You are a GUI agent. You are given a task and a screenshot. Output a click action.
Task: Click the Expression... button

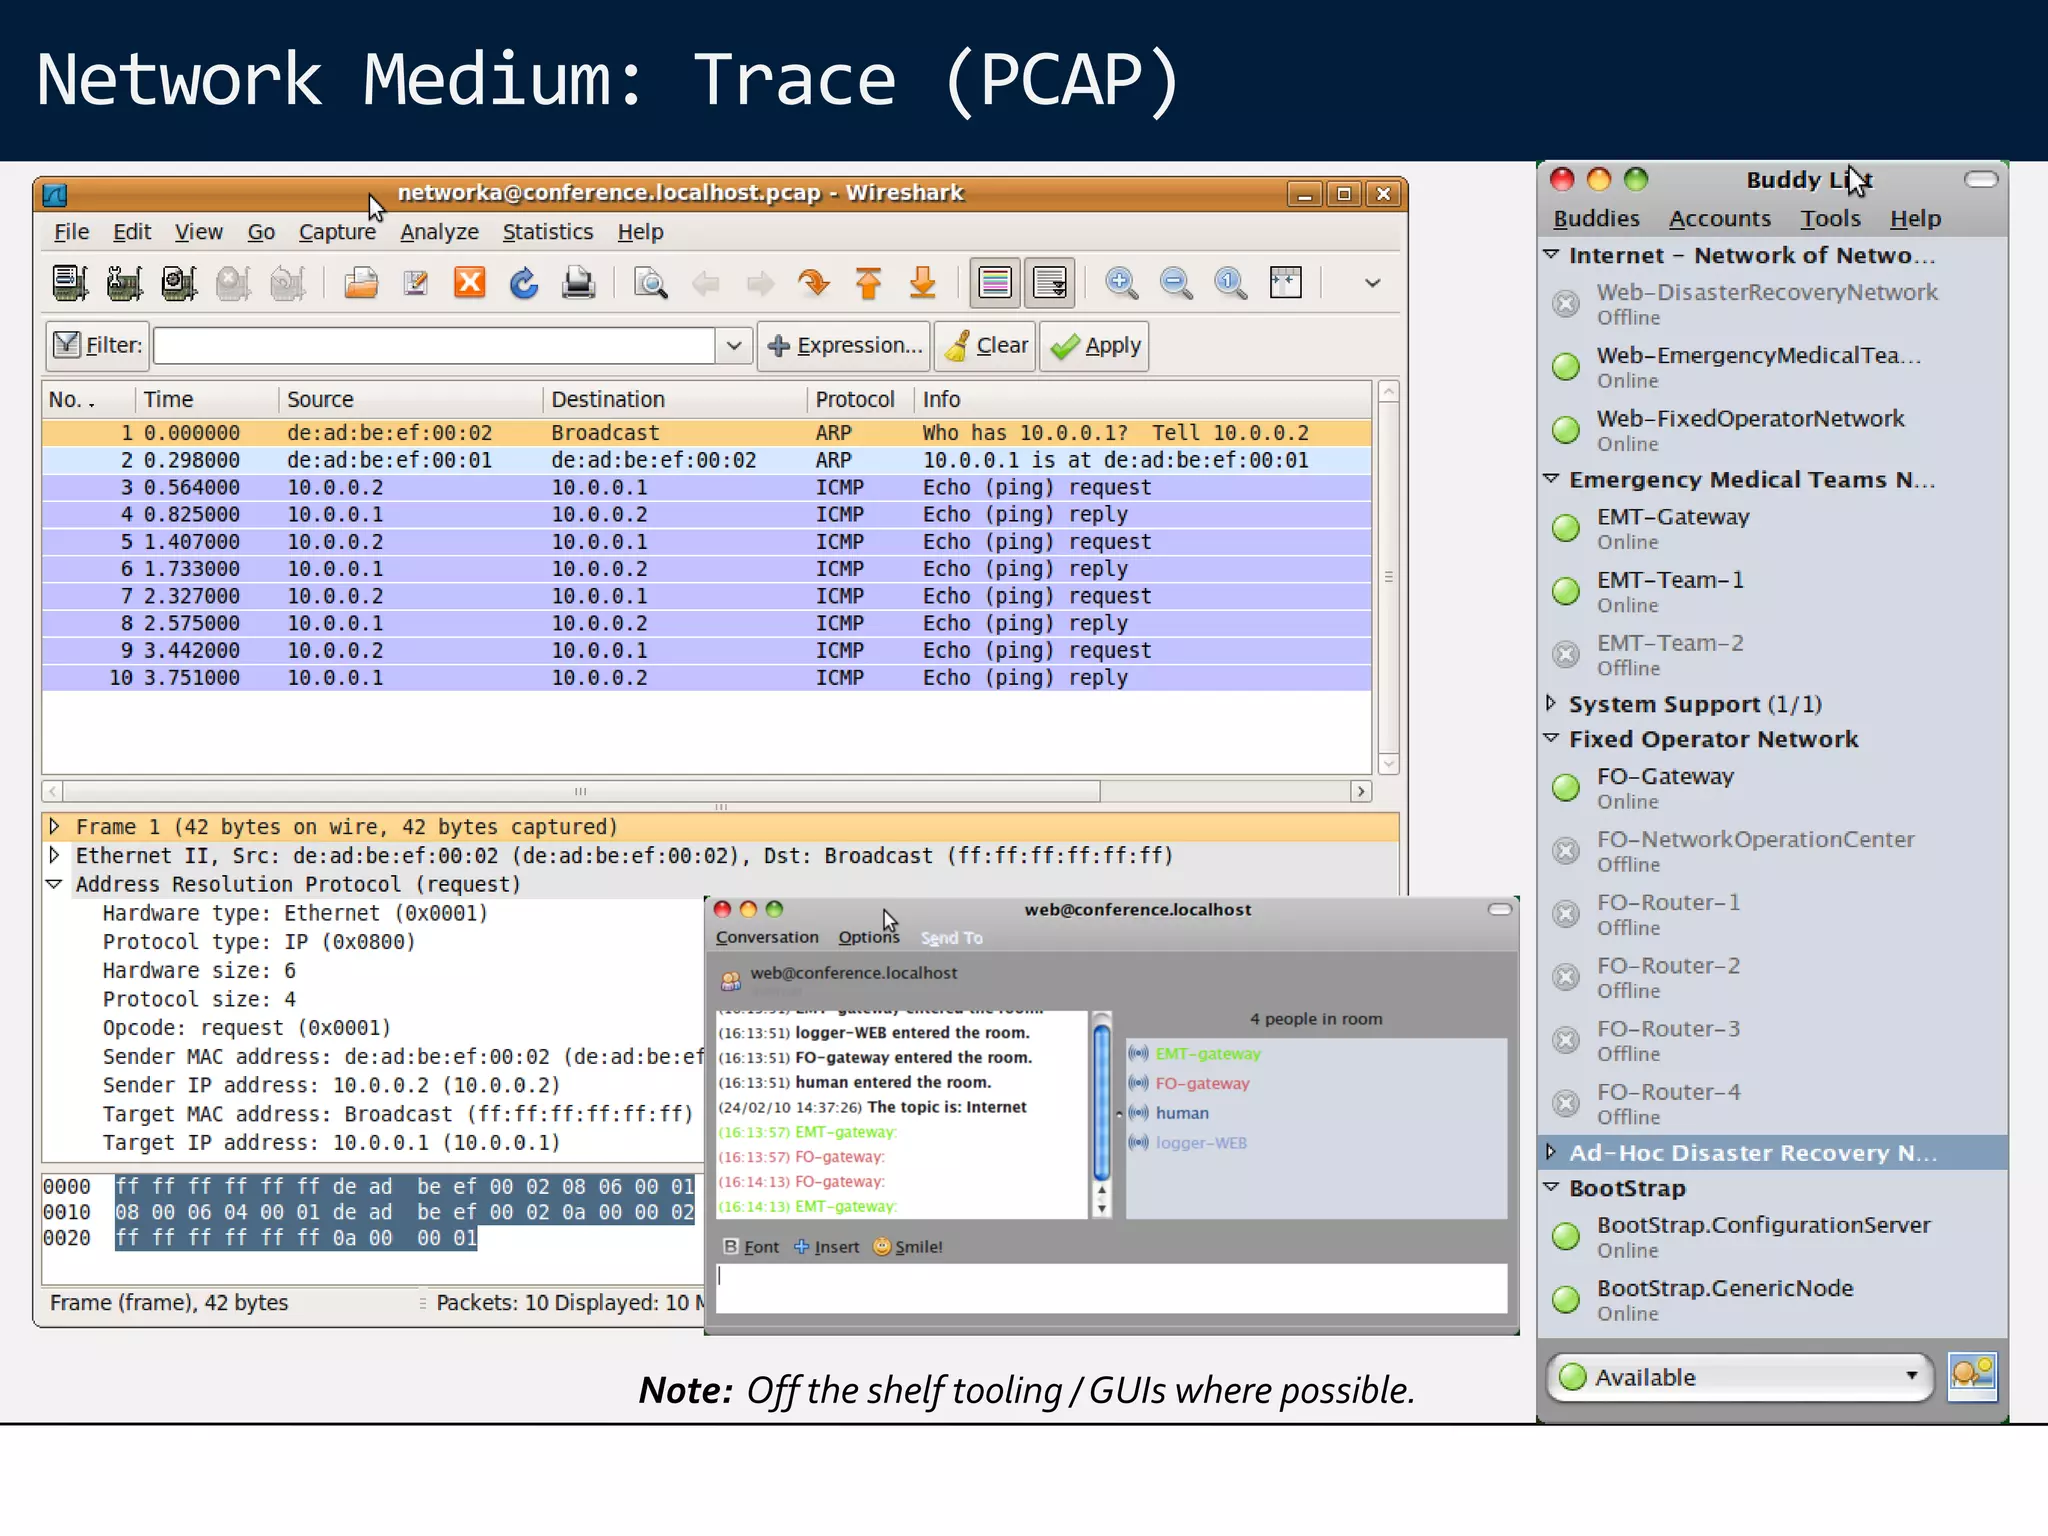point(844,345)
